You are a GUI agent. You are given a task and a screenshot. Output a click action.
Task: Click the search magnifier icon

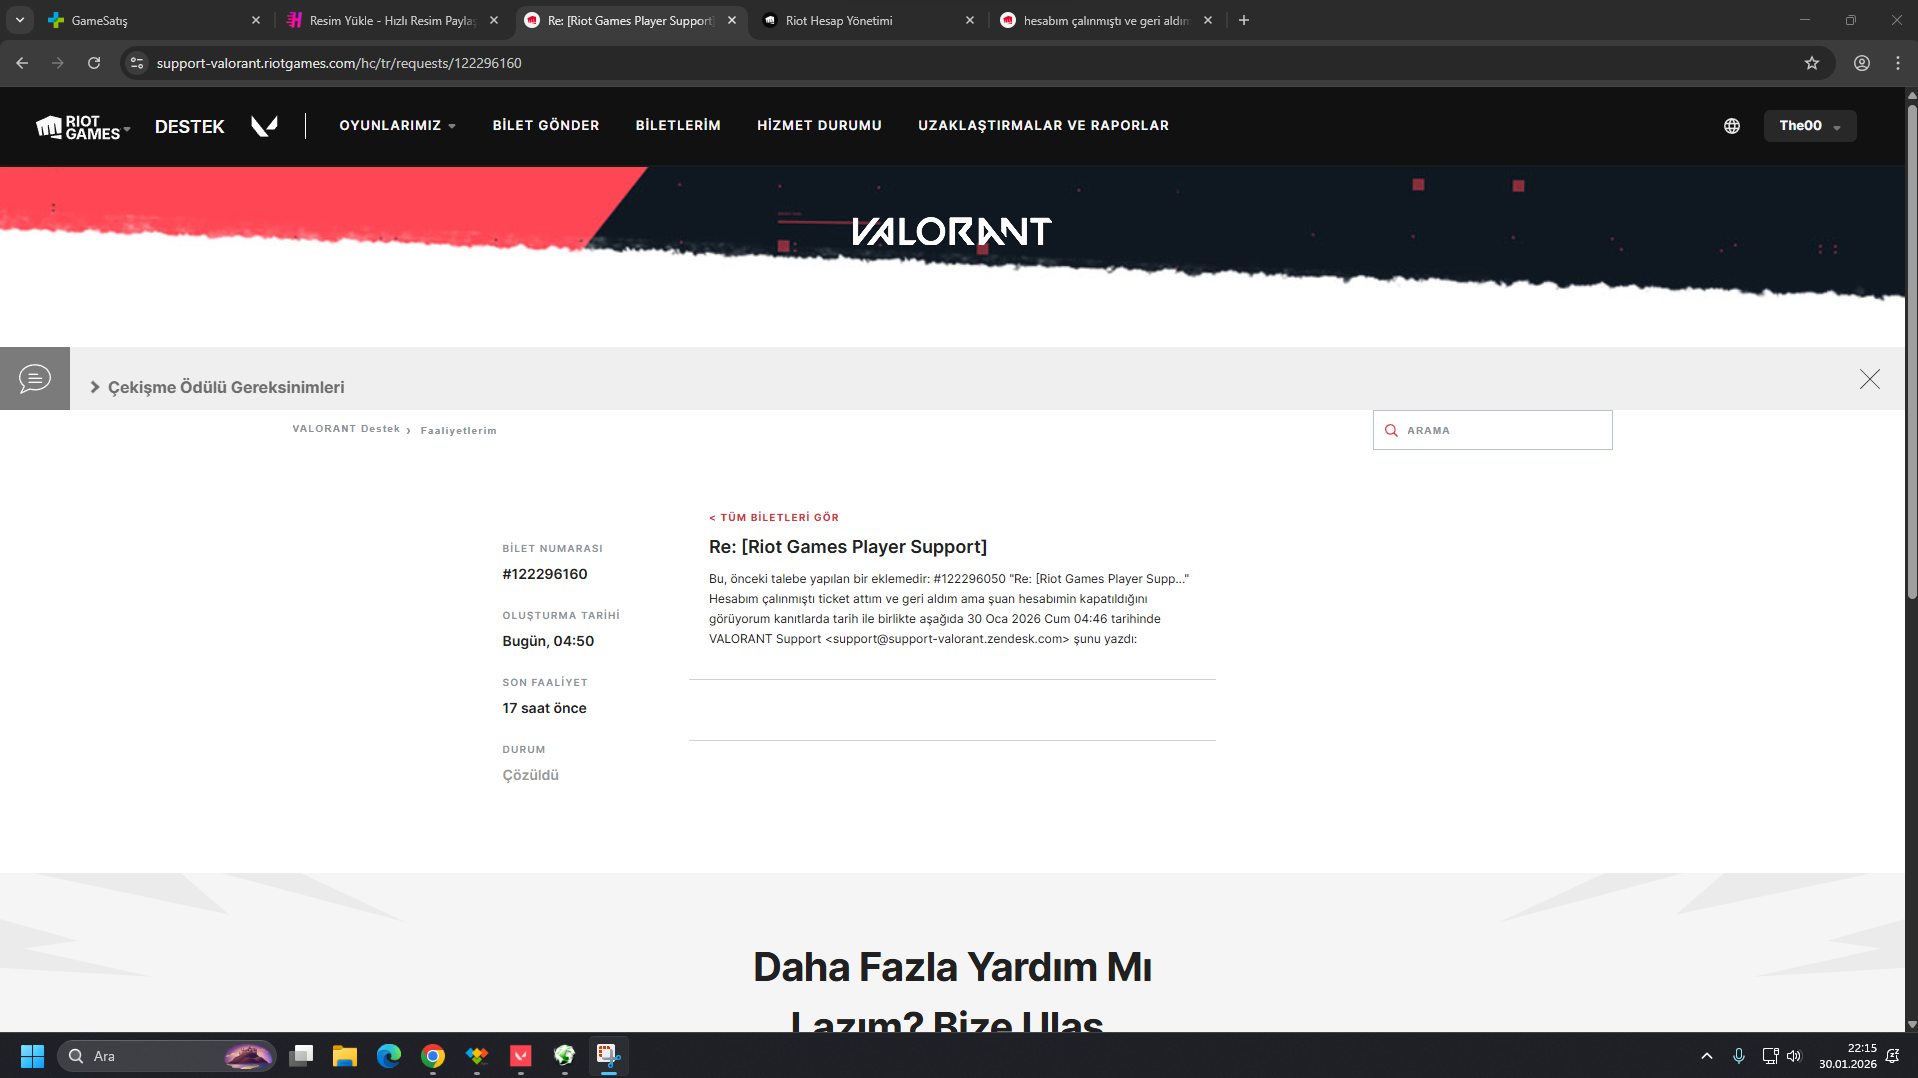tap(1391, 431)
